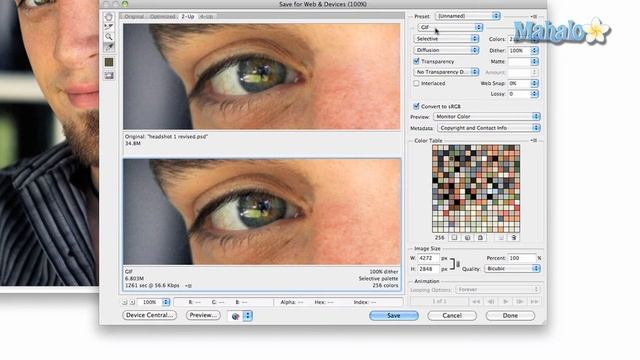The image size is (640, 360).
Task: Select the original image preview pane
Action: click(x=262, y=77)
